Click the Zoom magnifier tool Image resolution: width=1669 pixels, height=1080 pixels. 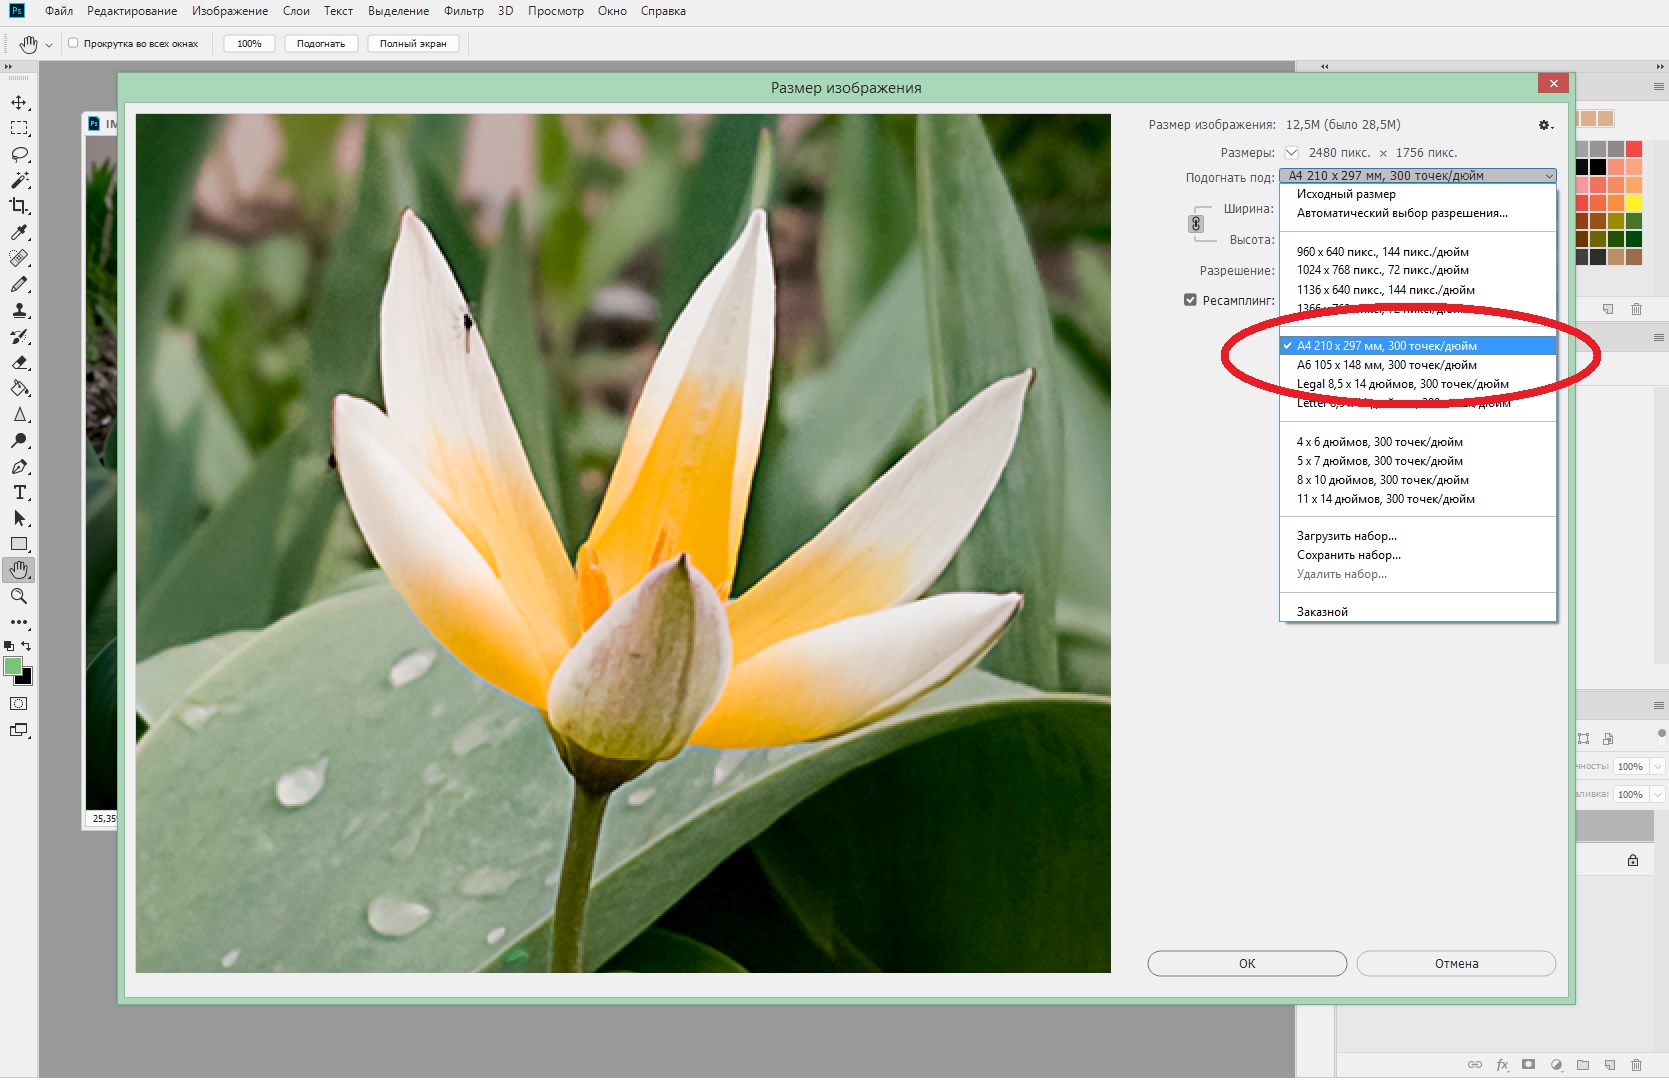point(19,596)
